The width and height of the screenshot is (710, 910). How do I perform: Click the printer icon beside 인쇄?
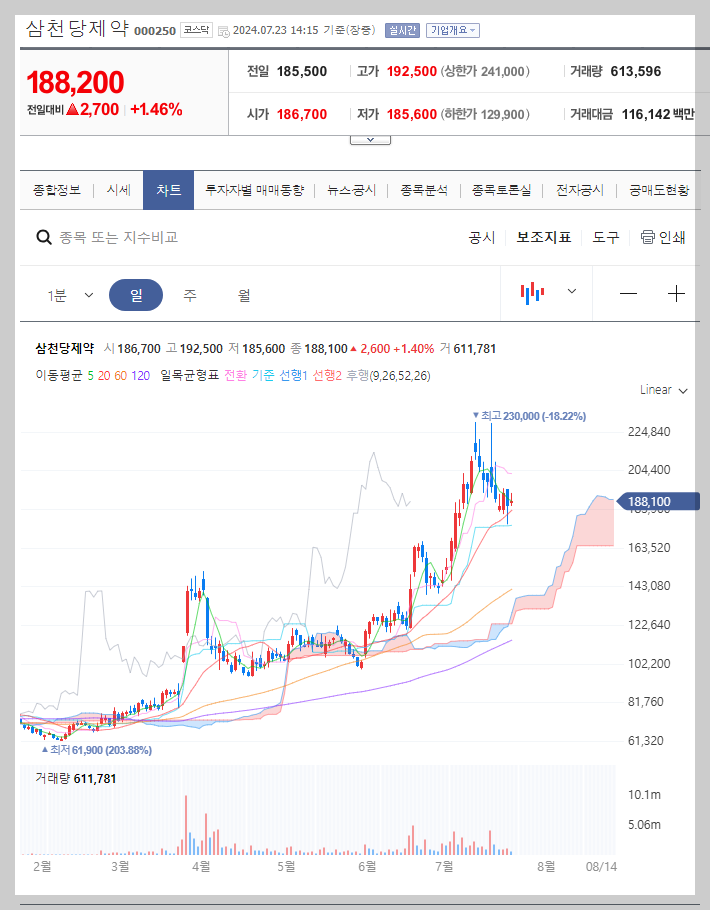point(647,237)
